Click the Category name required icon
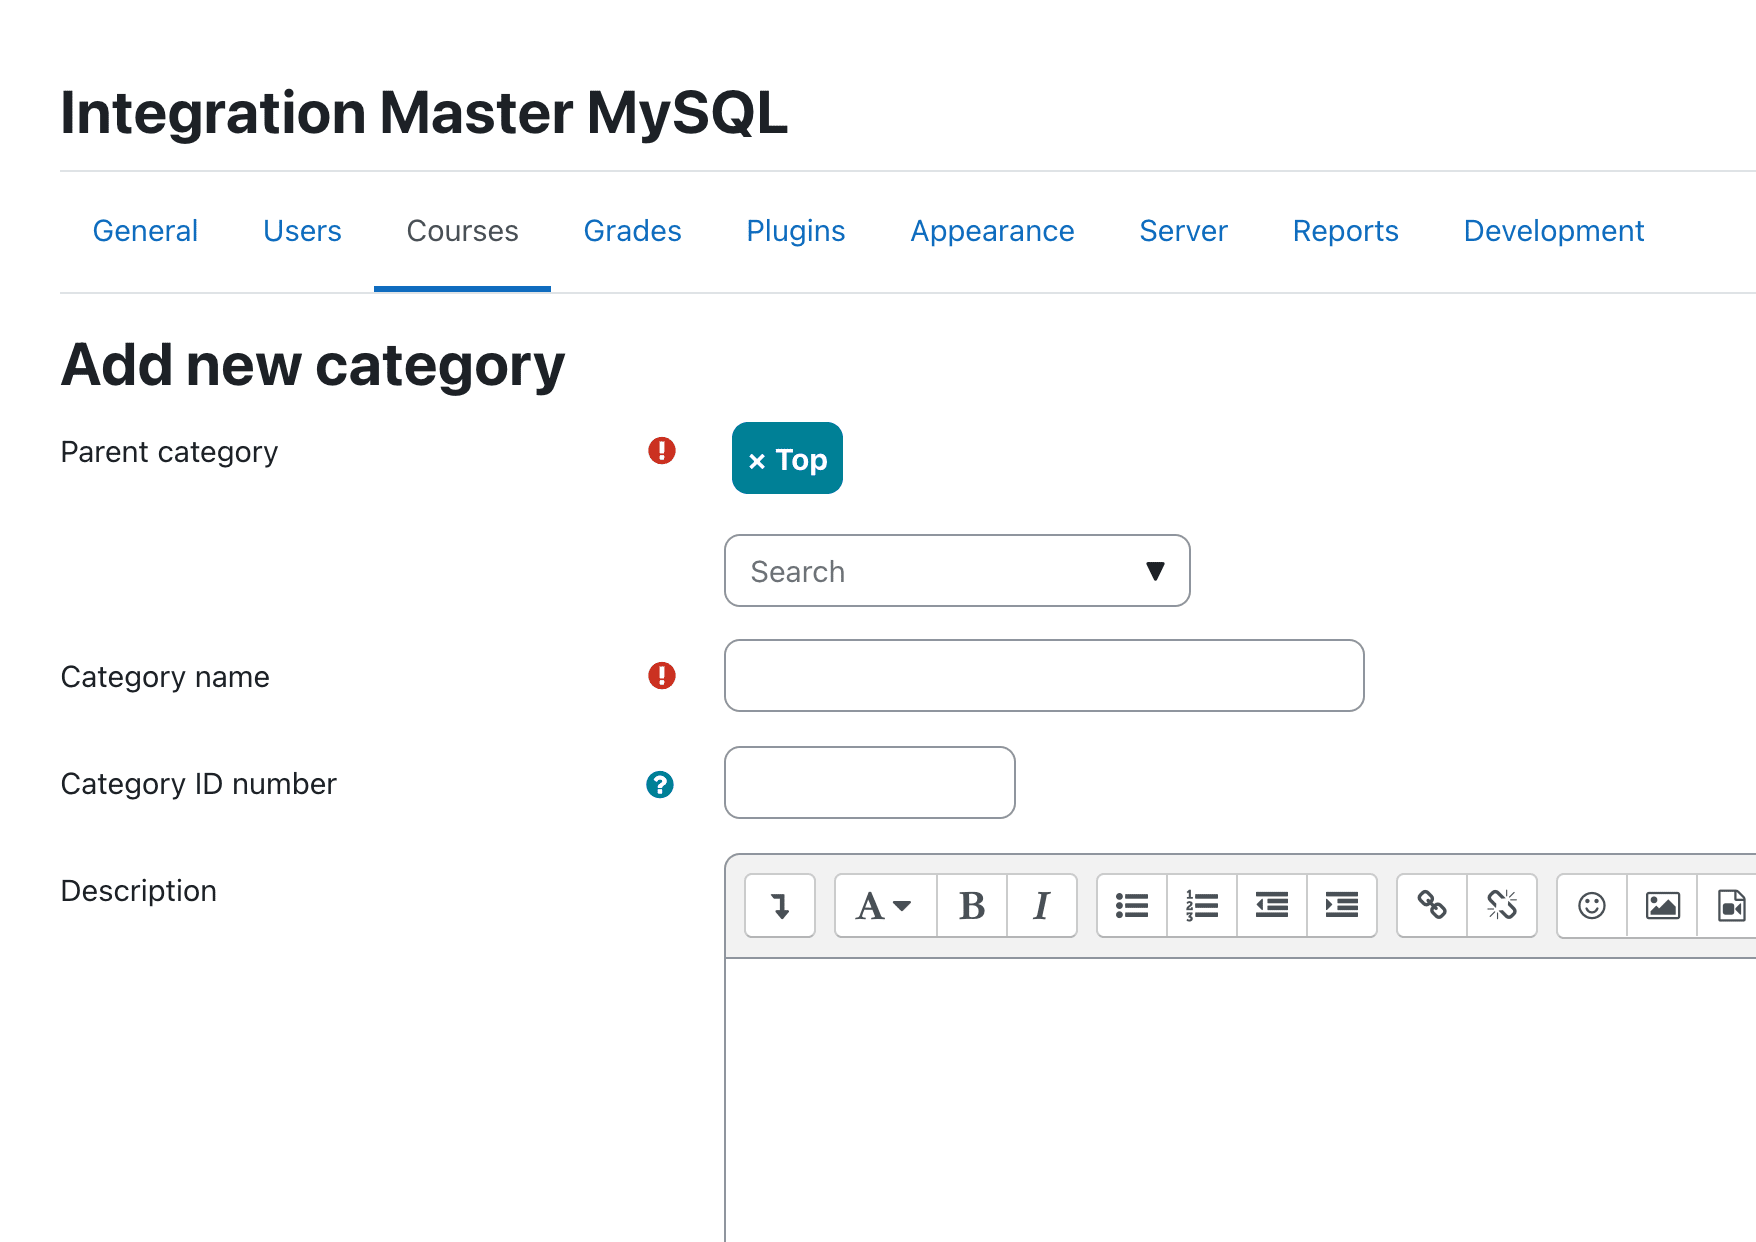This screenshot has height=1242, width=1756. (662, 676)
